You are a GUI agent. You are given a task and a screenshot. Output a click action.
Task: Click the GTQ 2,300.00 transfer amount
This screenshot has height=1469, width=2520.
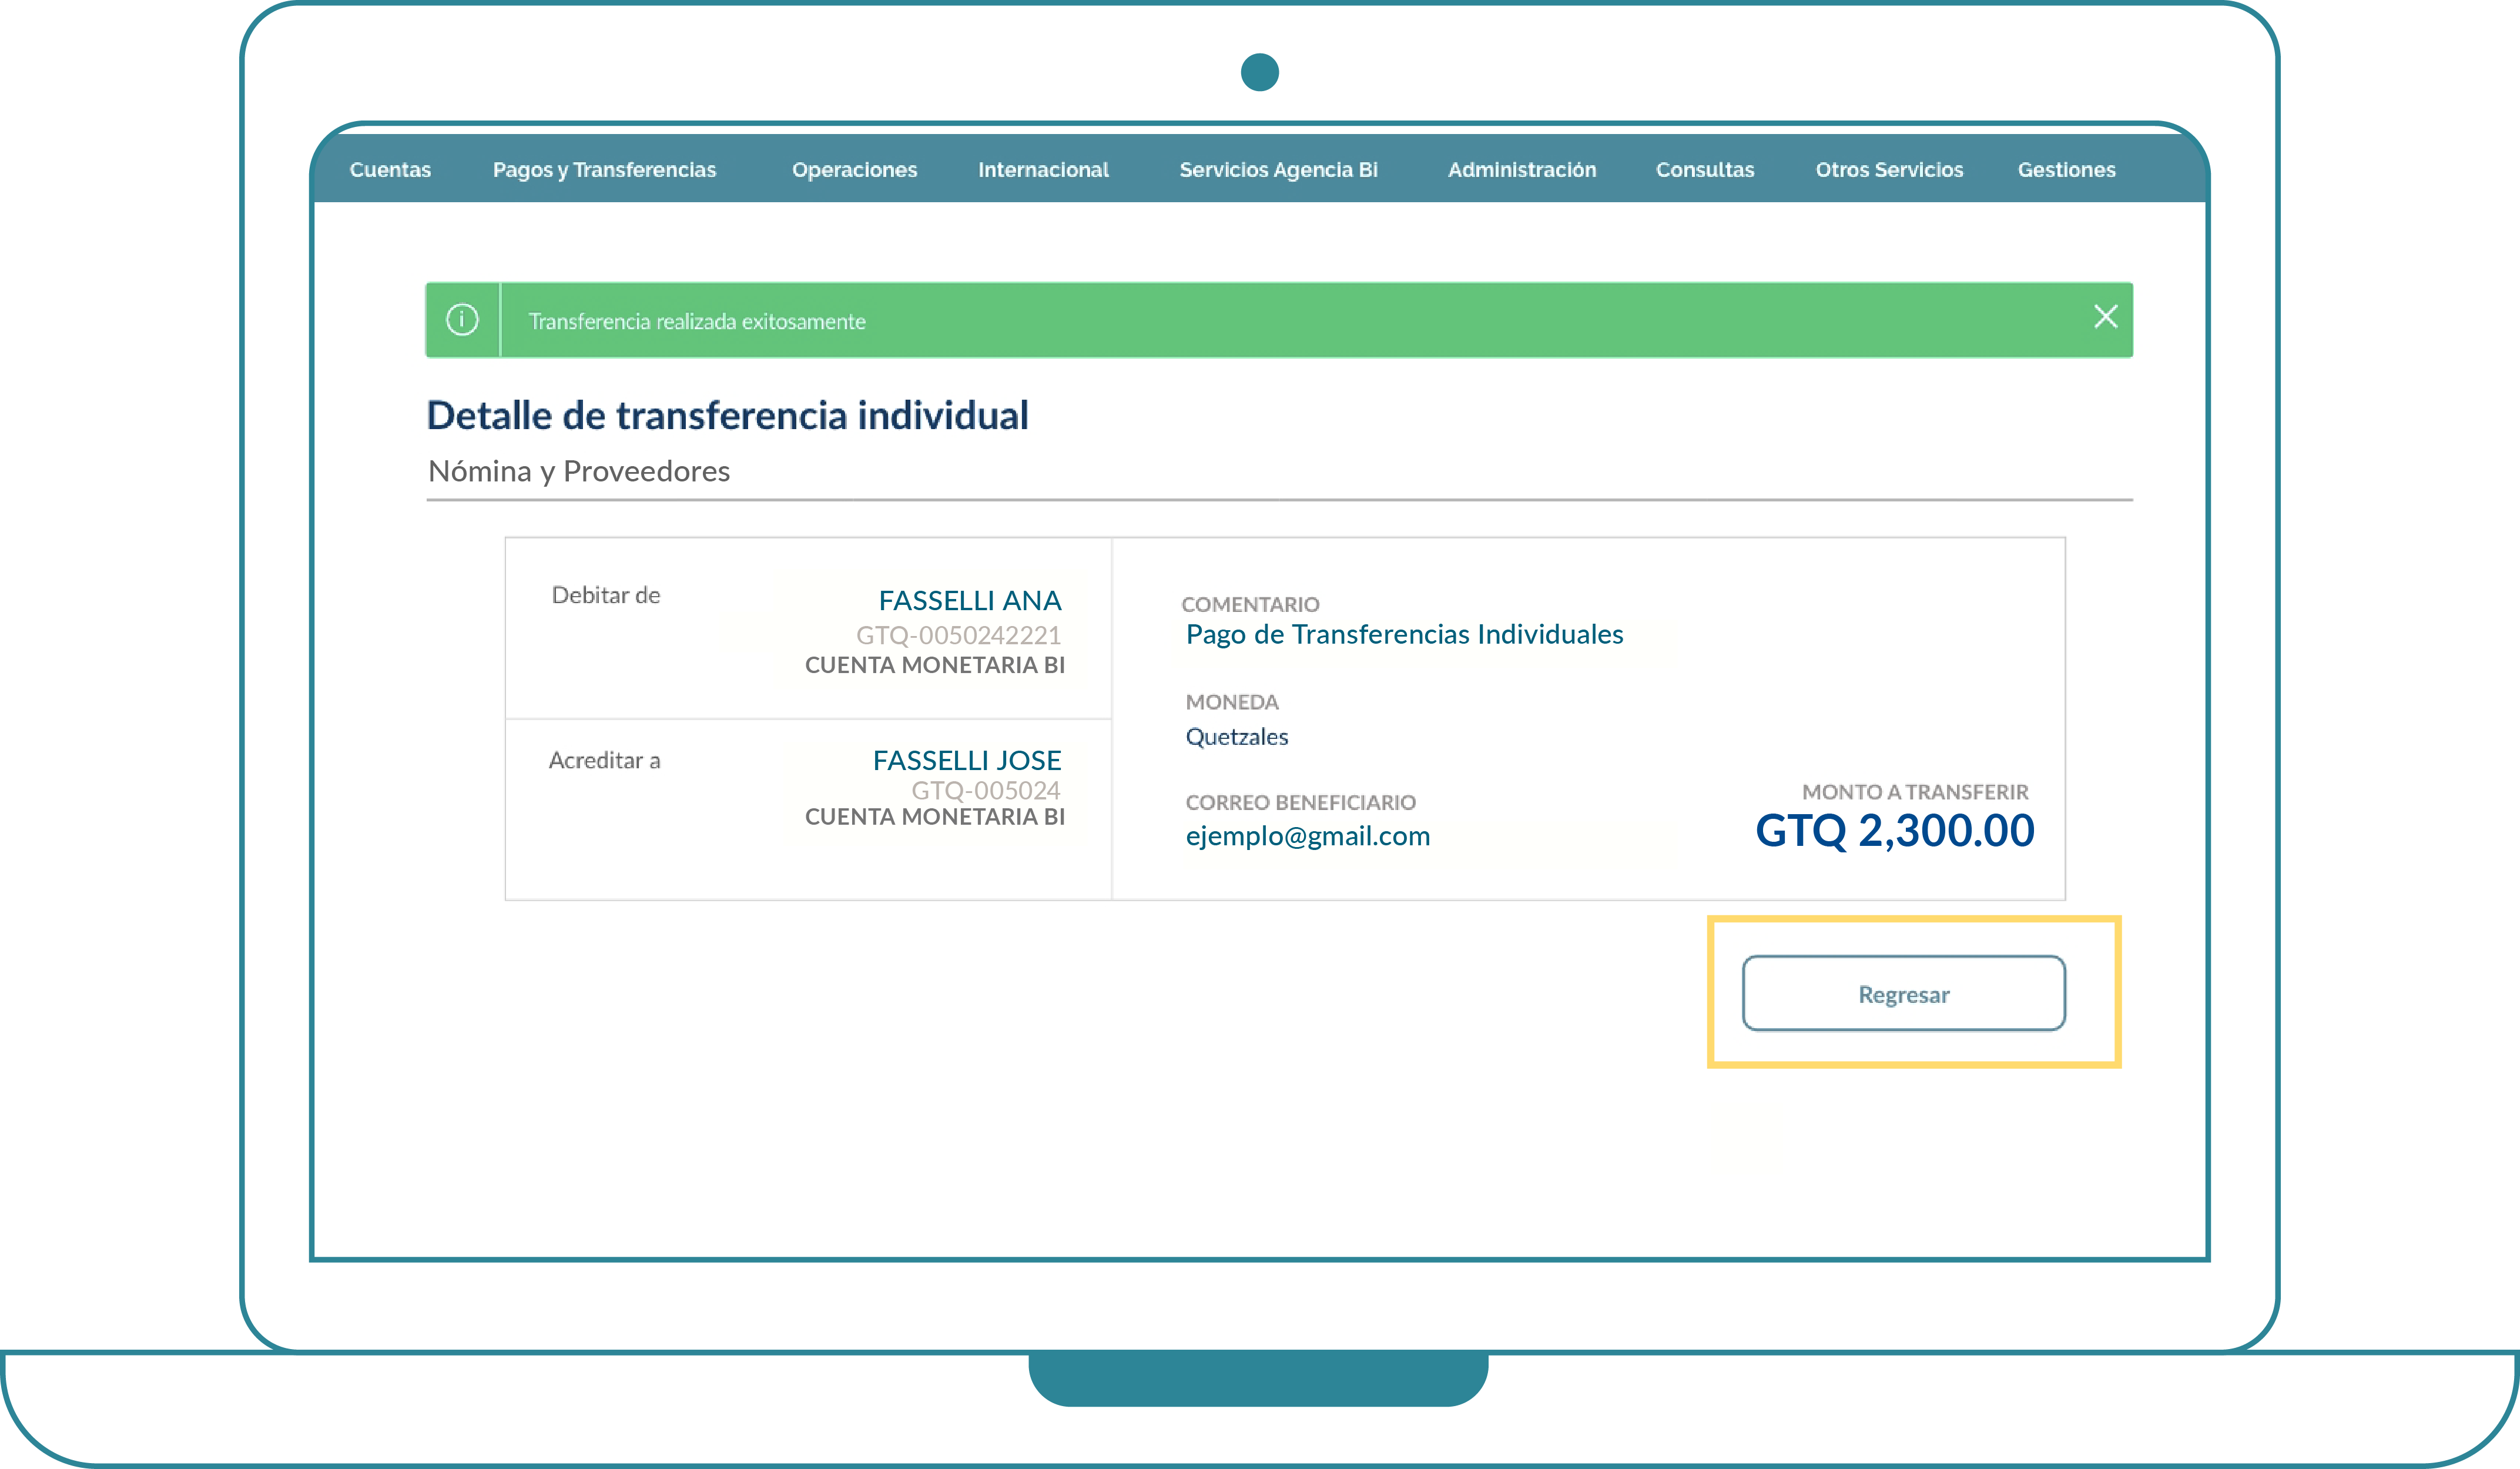pos(1894,831)
